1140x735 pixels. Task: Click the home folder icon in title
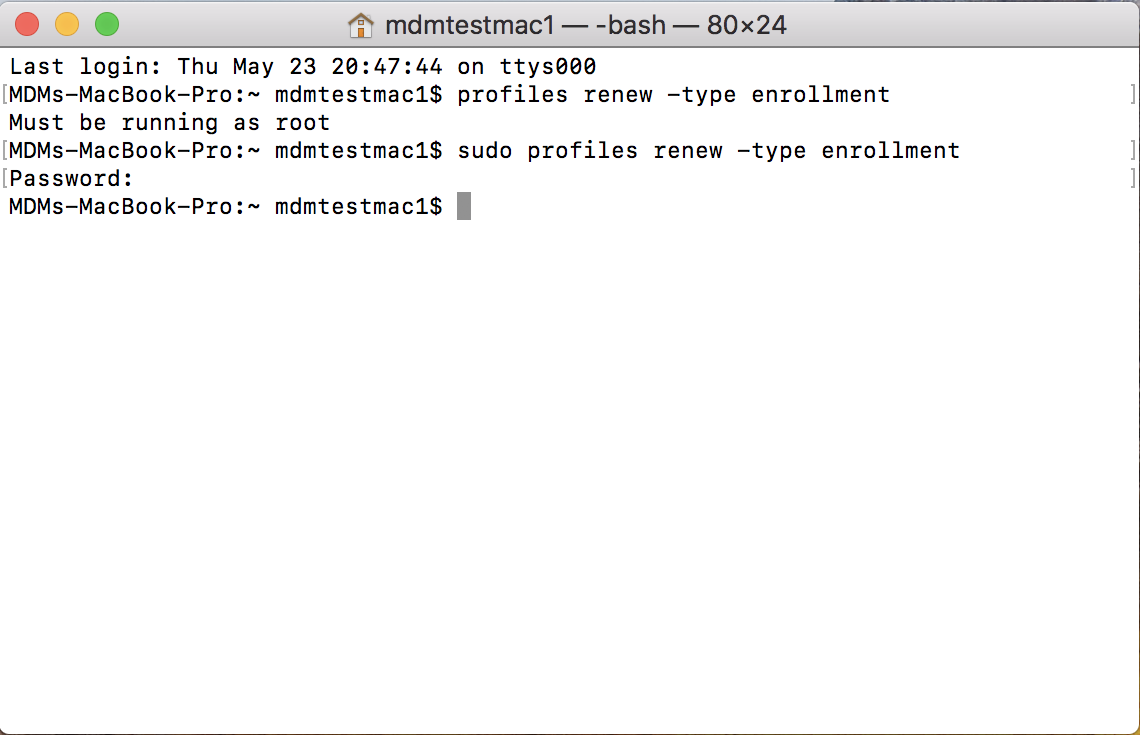tap(361, 25)
